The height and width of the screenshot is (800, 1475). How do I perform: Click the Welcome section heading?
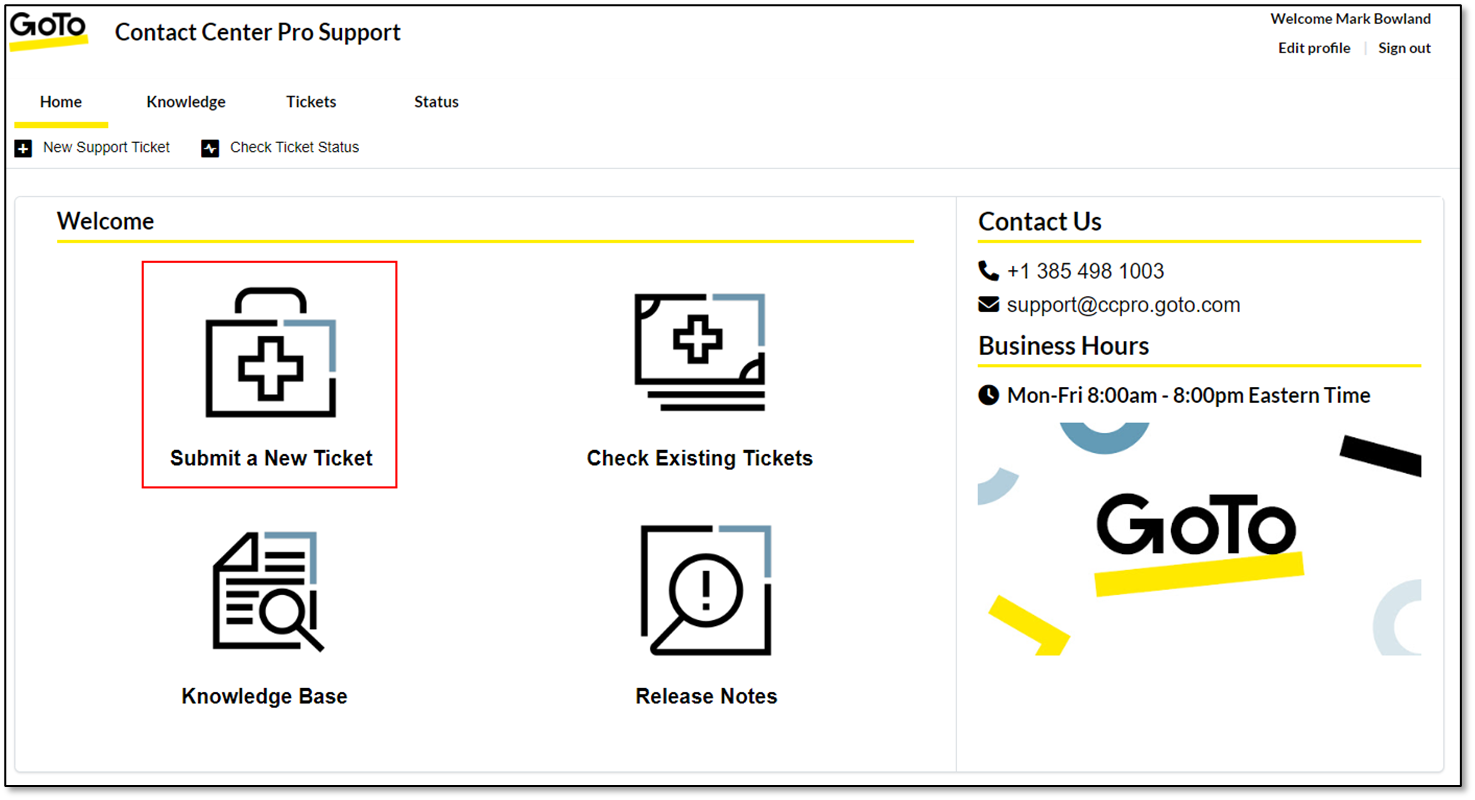[x=105, y=221]
